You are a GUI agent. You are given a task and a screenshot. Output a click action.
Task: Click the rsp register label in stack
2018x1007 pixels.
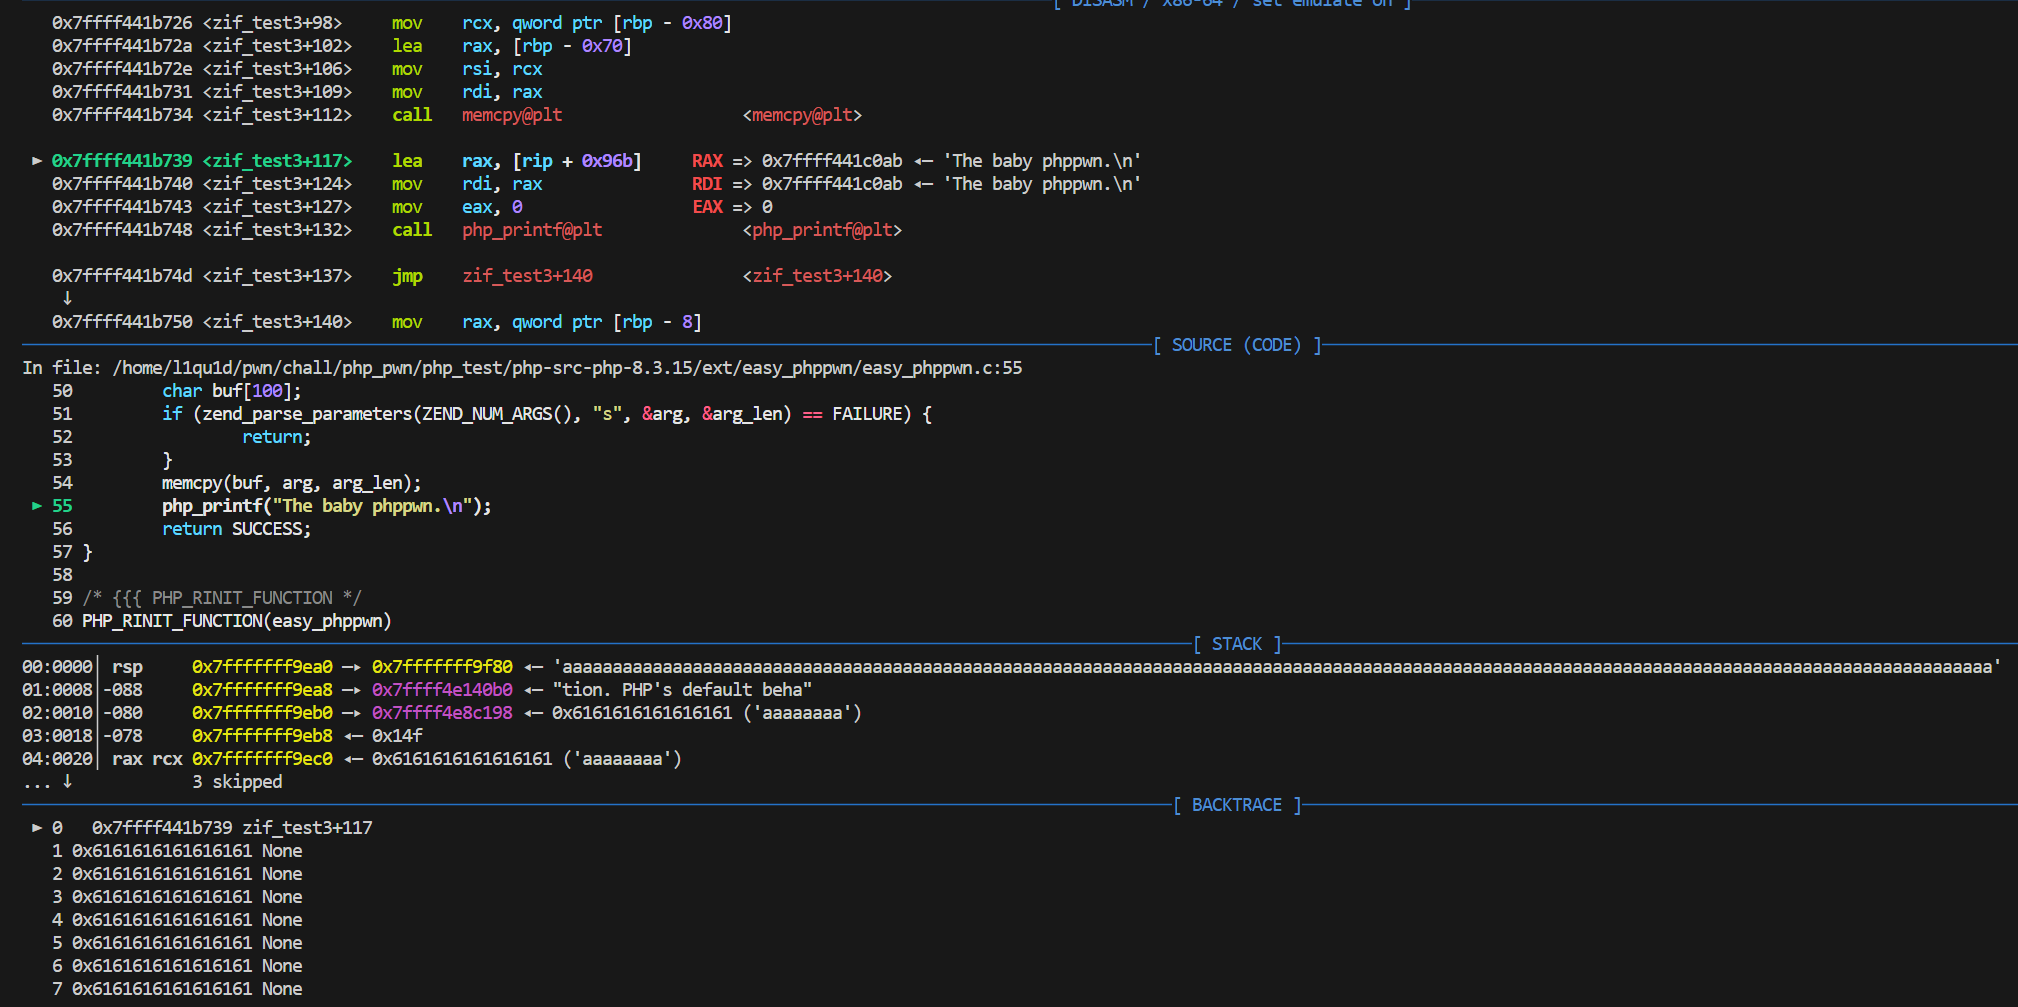(127, 667)
